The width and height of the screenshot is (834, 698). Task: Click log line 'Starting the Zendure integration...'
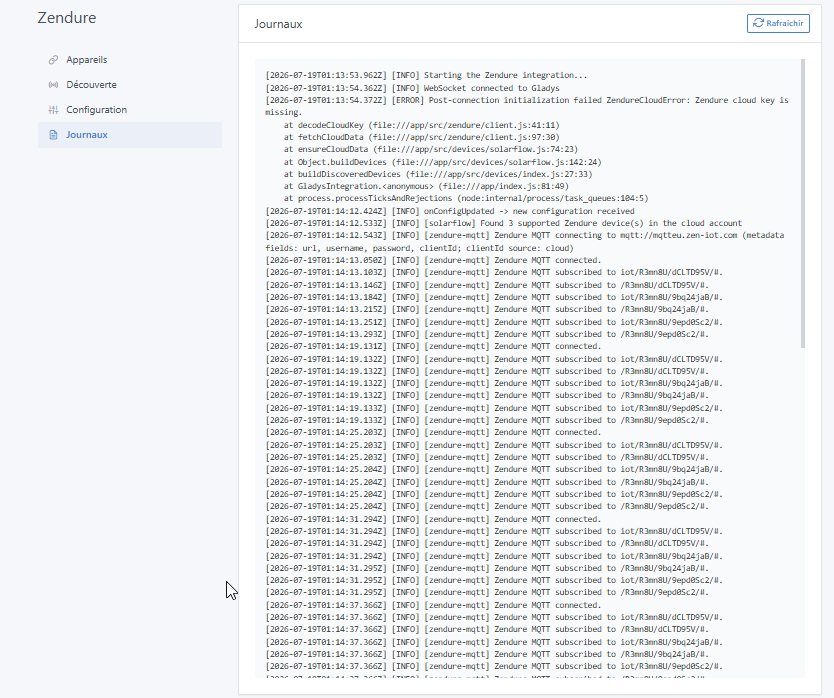(426, 76)
